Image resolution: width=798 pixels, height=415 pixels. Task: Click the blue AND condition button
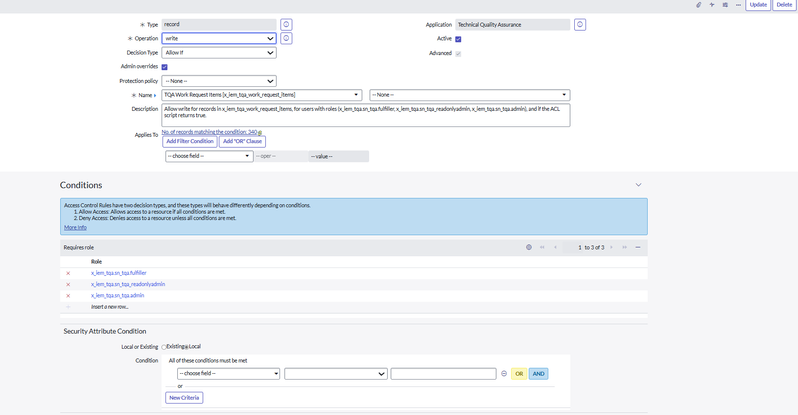click(x=538, y=374)
